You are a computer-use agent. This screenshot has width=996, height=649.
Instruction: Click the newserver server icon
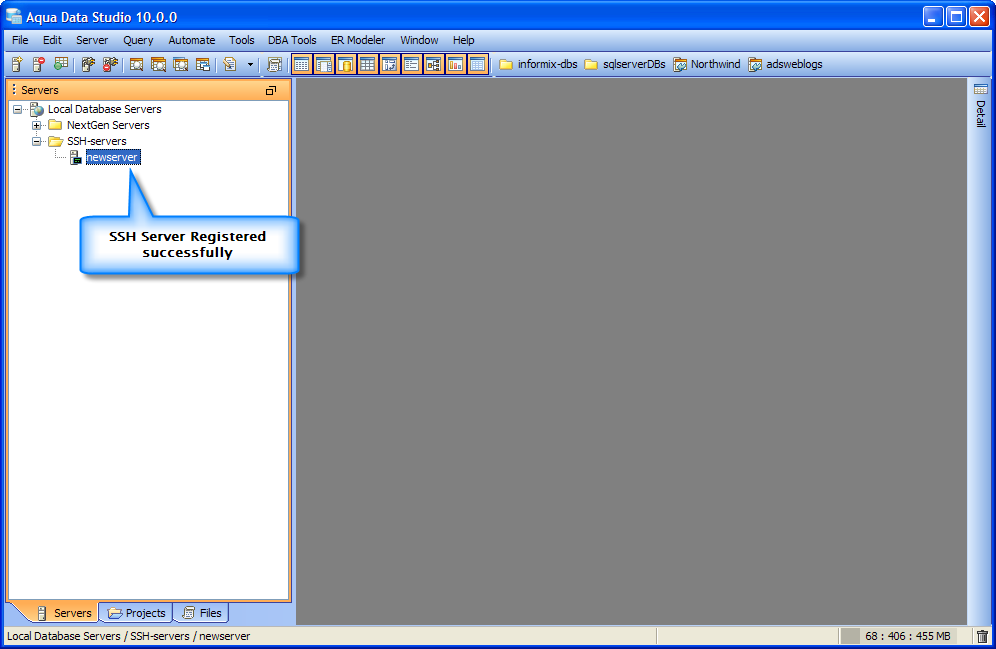[76, 157]
